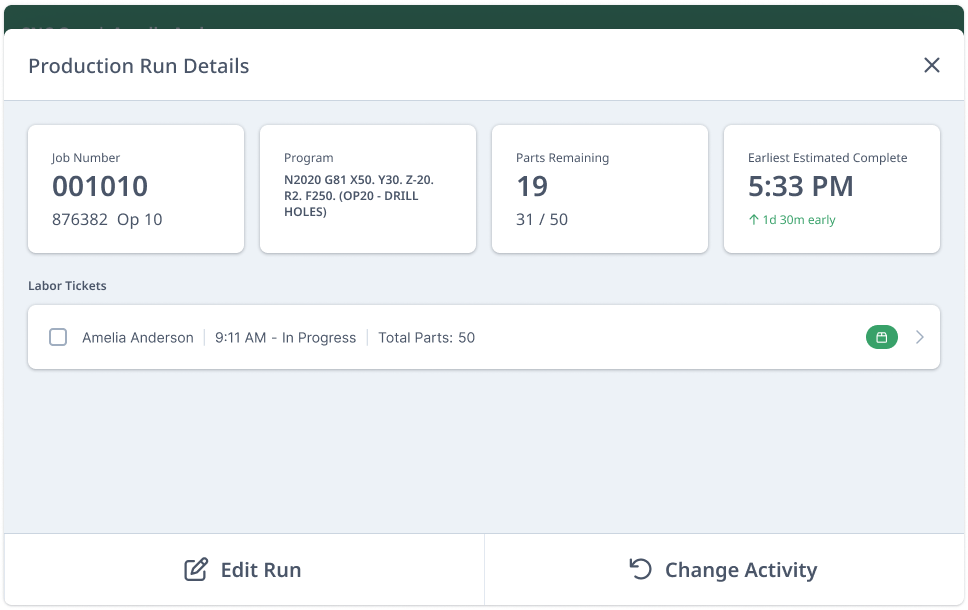Screen dimensions: 968x610
Task: Click the 9:11 AM - In Progress status
Action: click(285, 338)
